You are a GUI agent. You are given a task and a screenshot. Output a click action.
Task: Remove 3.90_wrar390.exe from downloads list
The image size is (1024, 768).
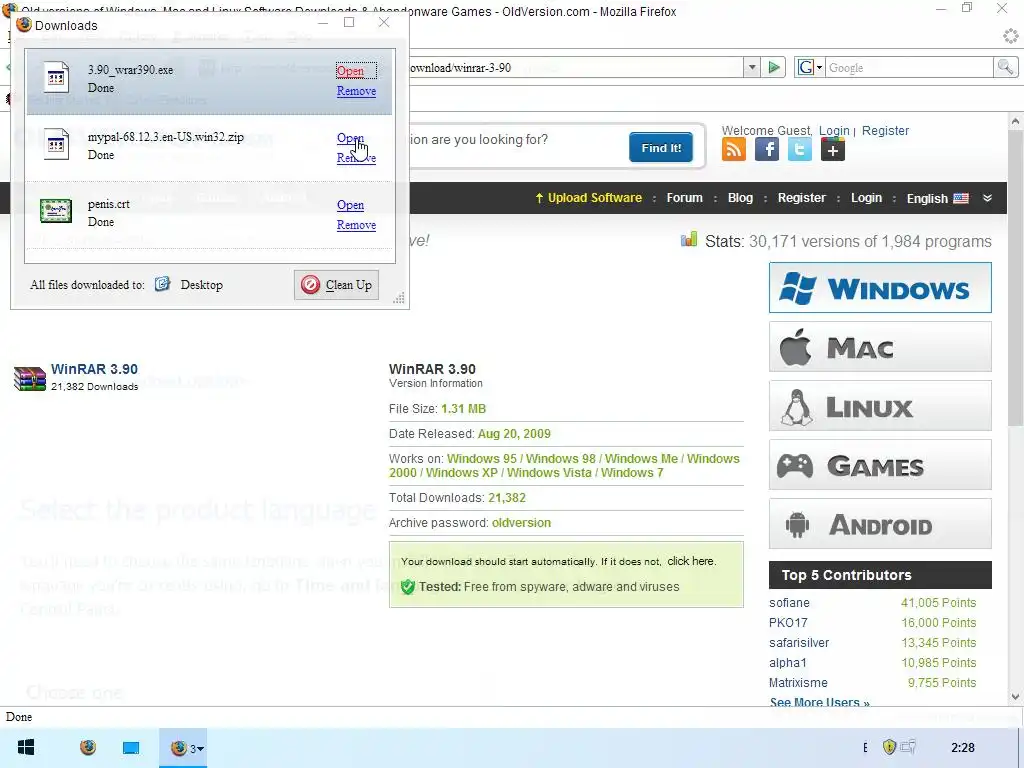click(x=356, y=91)
